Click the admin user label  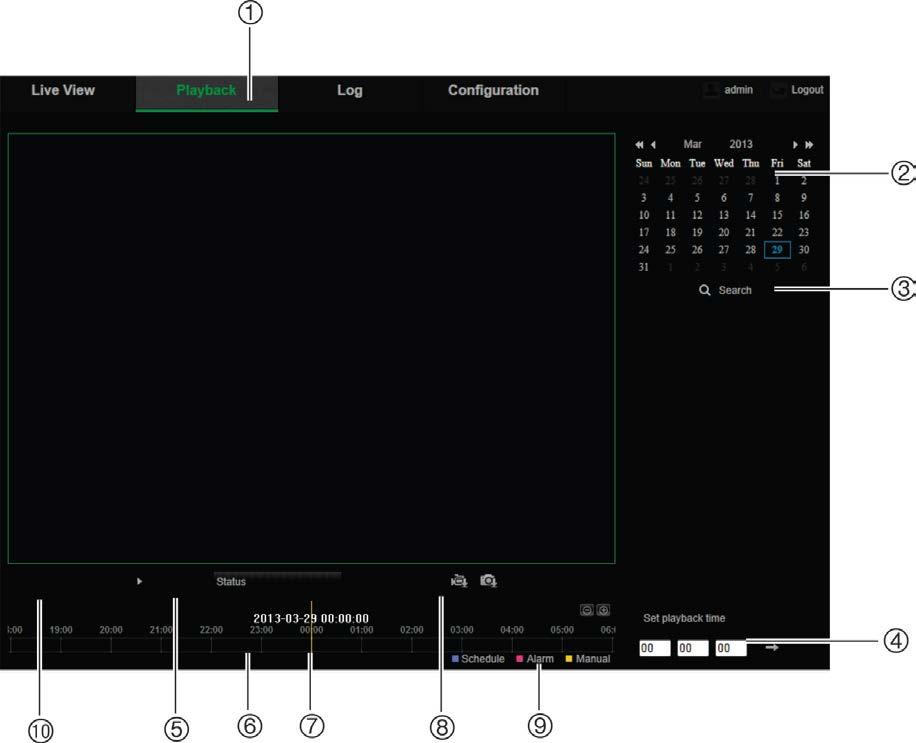[x=738, y=90]
